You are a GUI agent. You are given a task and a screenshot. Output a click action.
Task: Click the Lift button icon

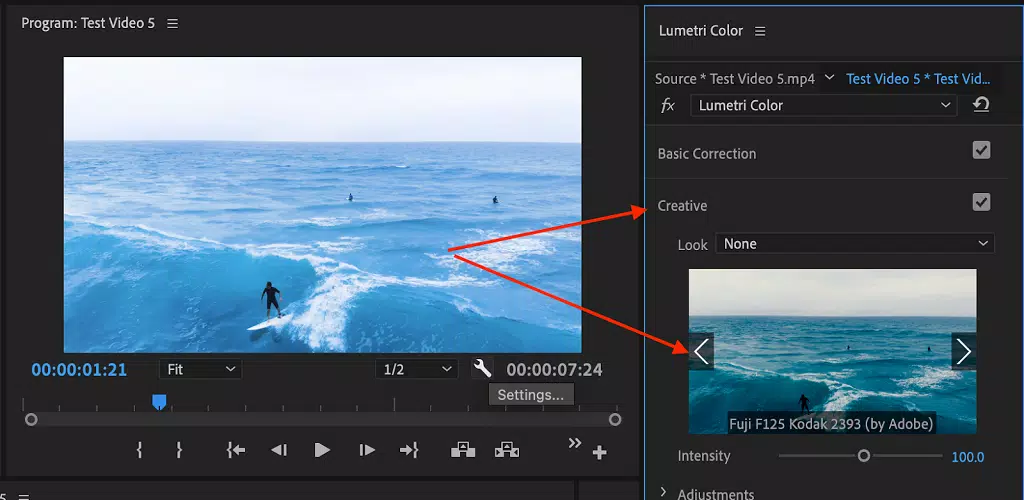click(x=463, y=450)
